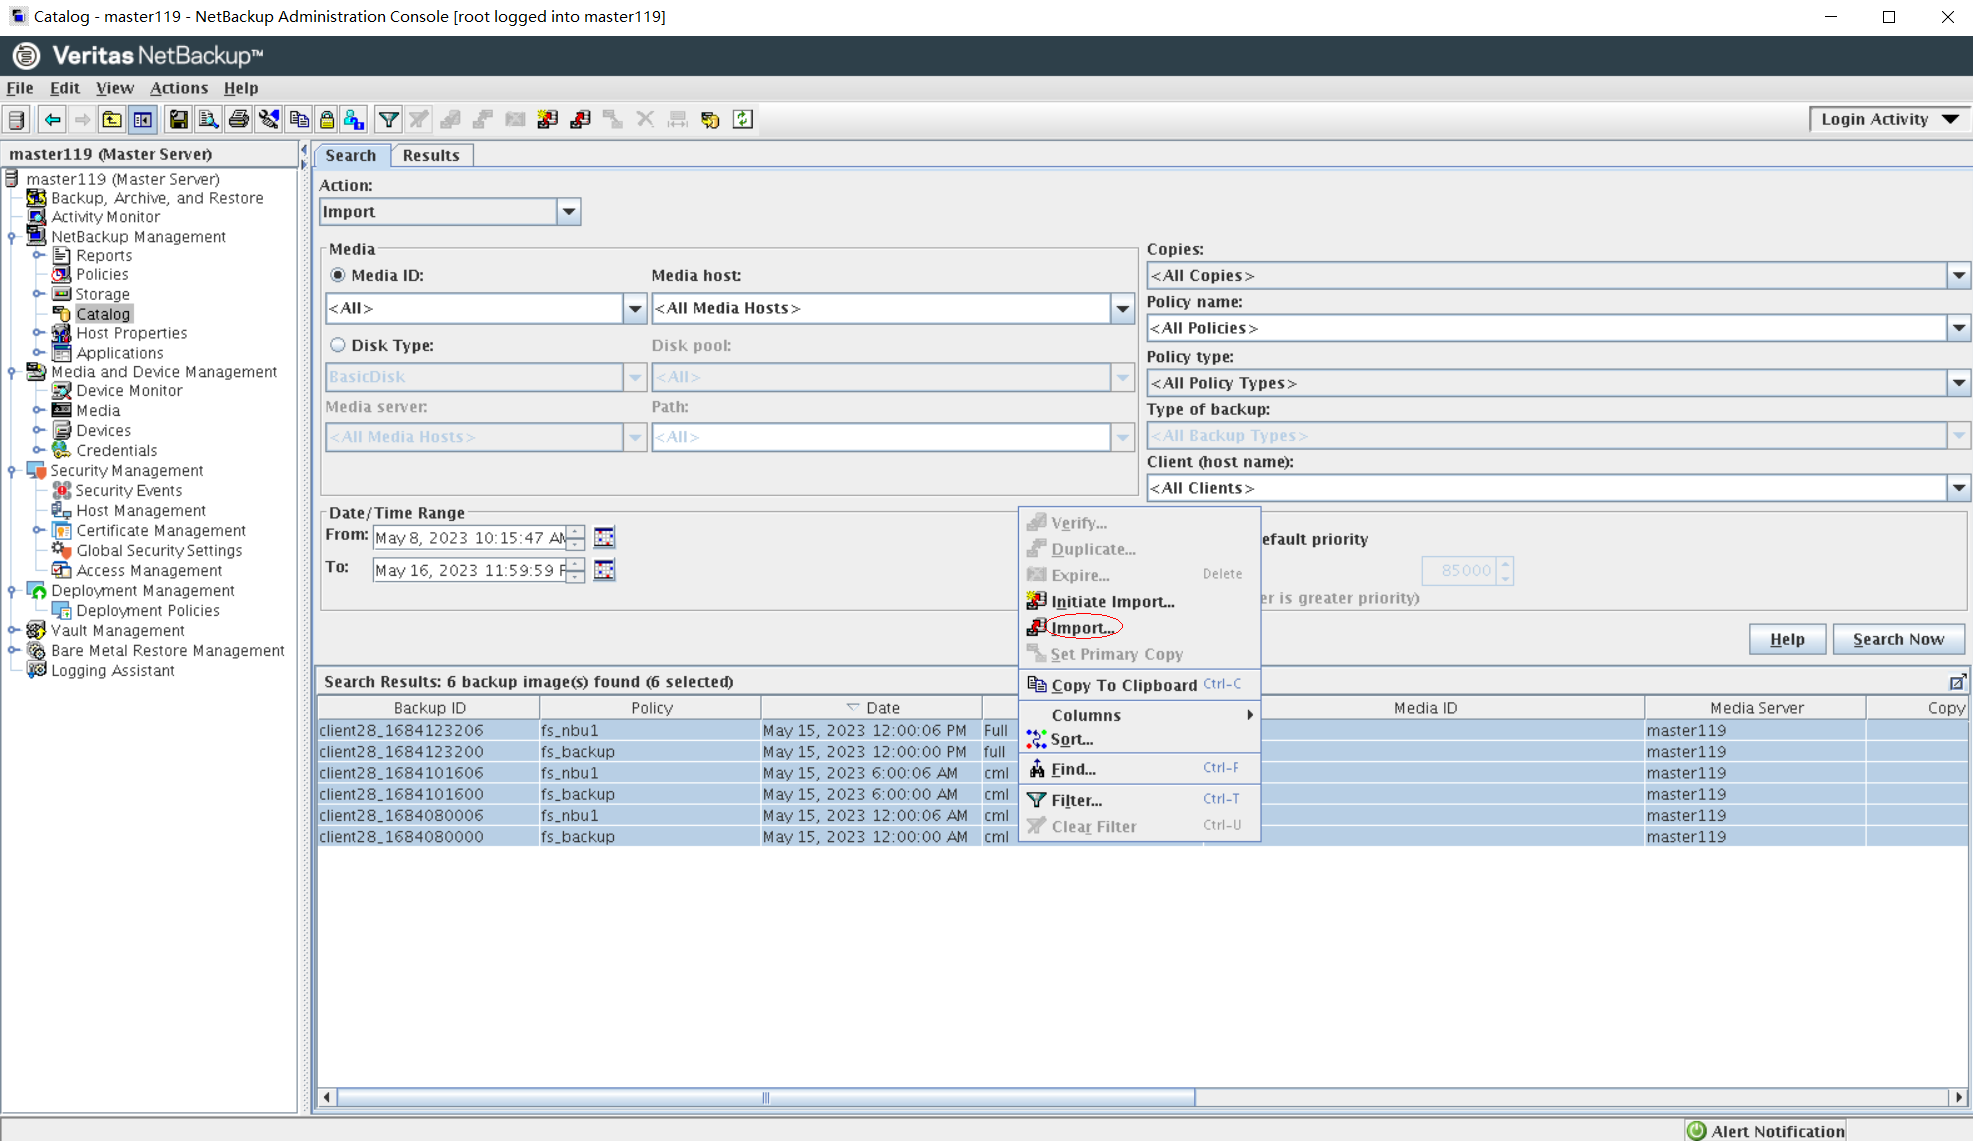This screenshot has height=1141, width=1973.
Task: Open the Login Activity dropdown
Action: (x=1888, y=119)
